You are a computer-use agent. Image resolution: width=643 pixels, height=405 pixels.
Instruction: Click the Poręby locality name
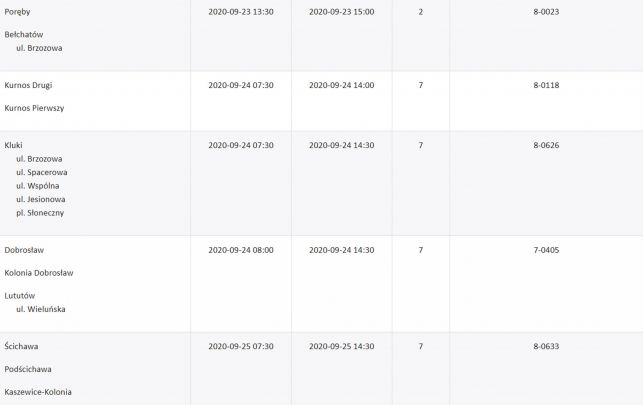[x=18, y=12]
